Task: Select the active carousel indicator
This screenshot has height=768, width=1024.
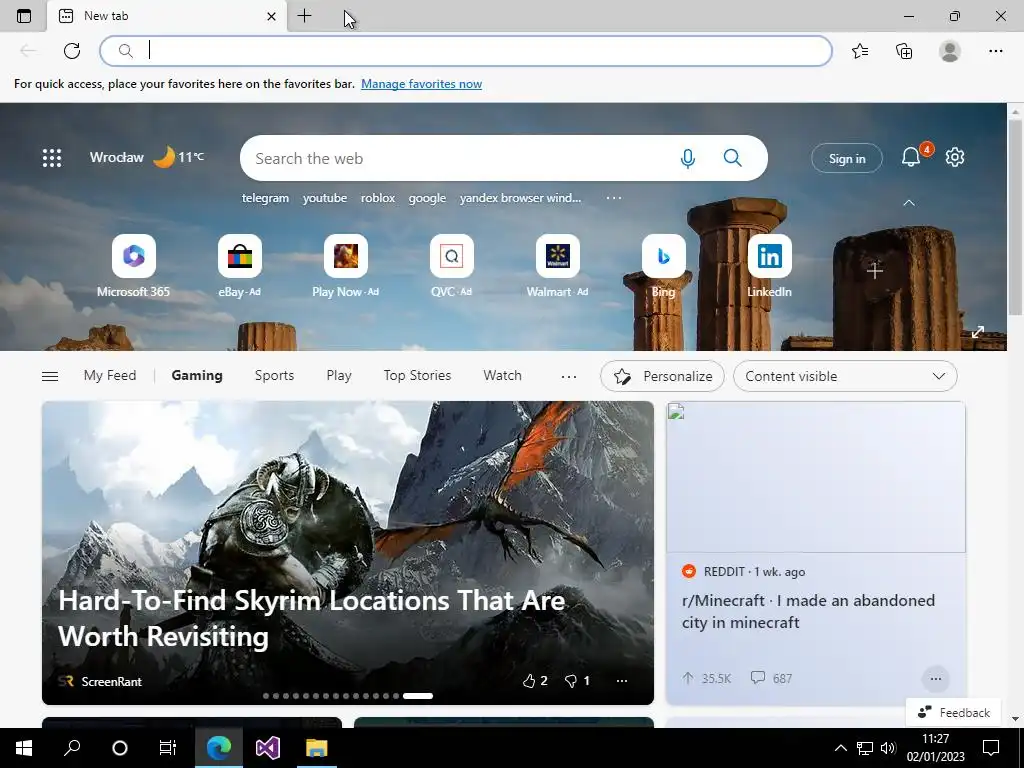Action: click(x=418, y=696)
